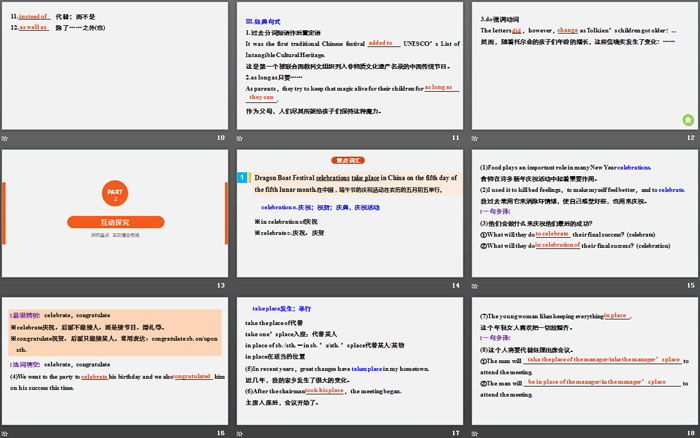
Task: Select slide 16 comparing celebrate and congratulate
Action: click(x=116, y=359)
